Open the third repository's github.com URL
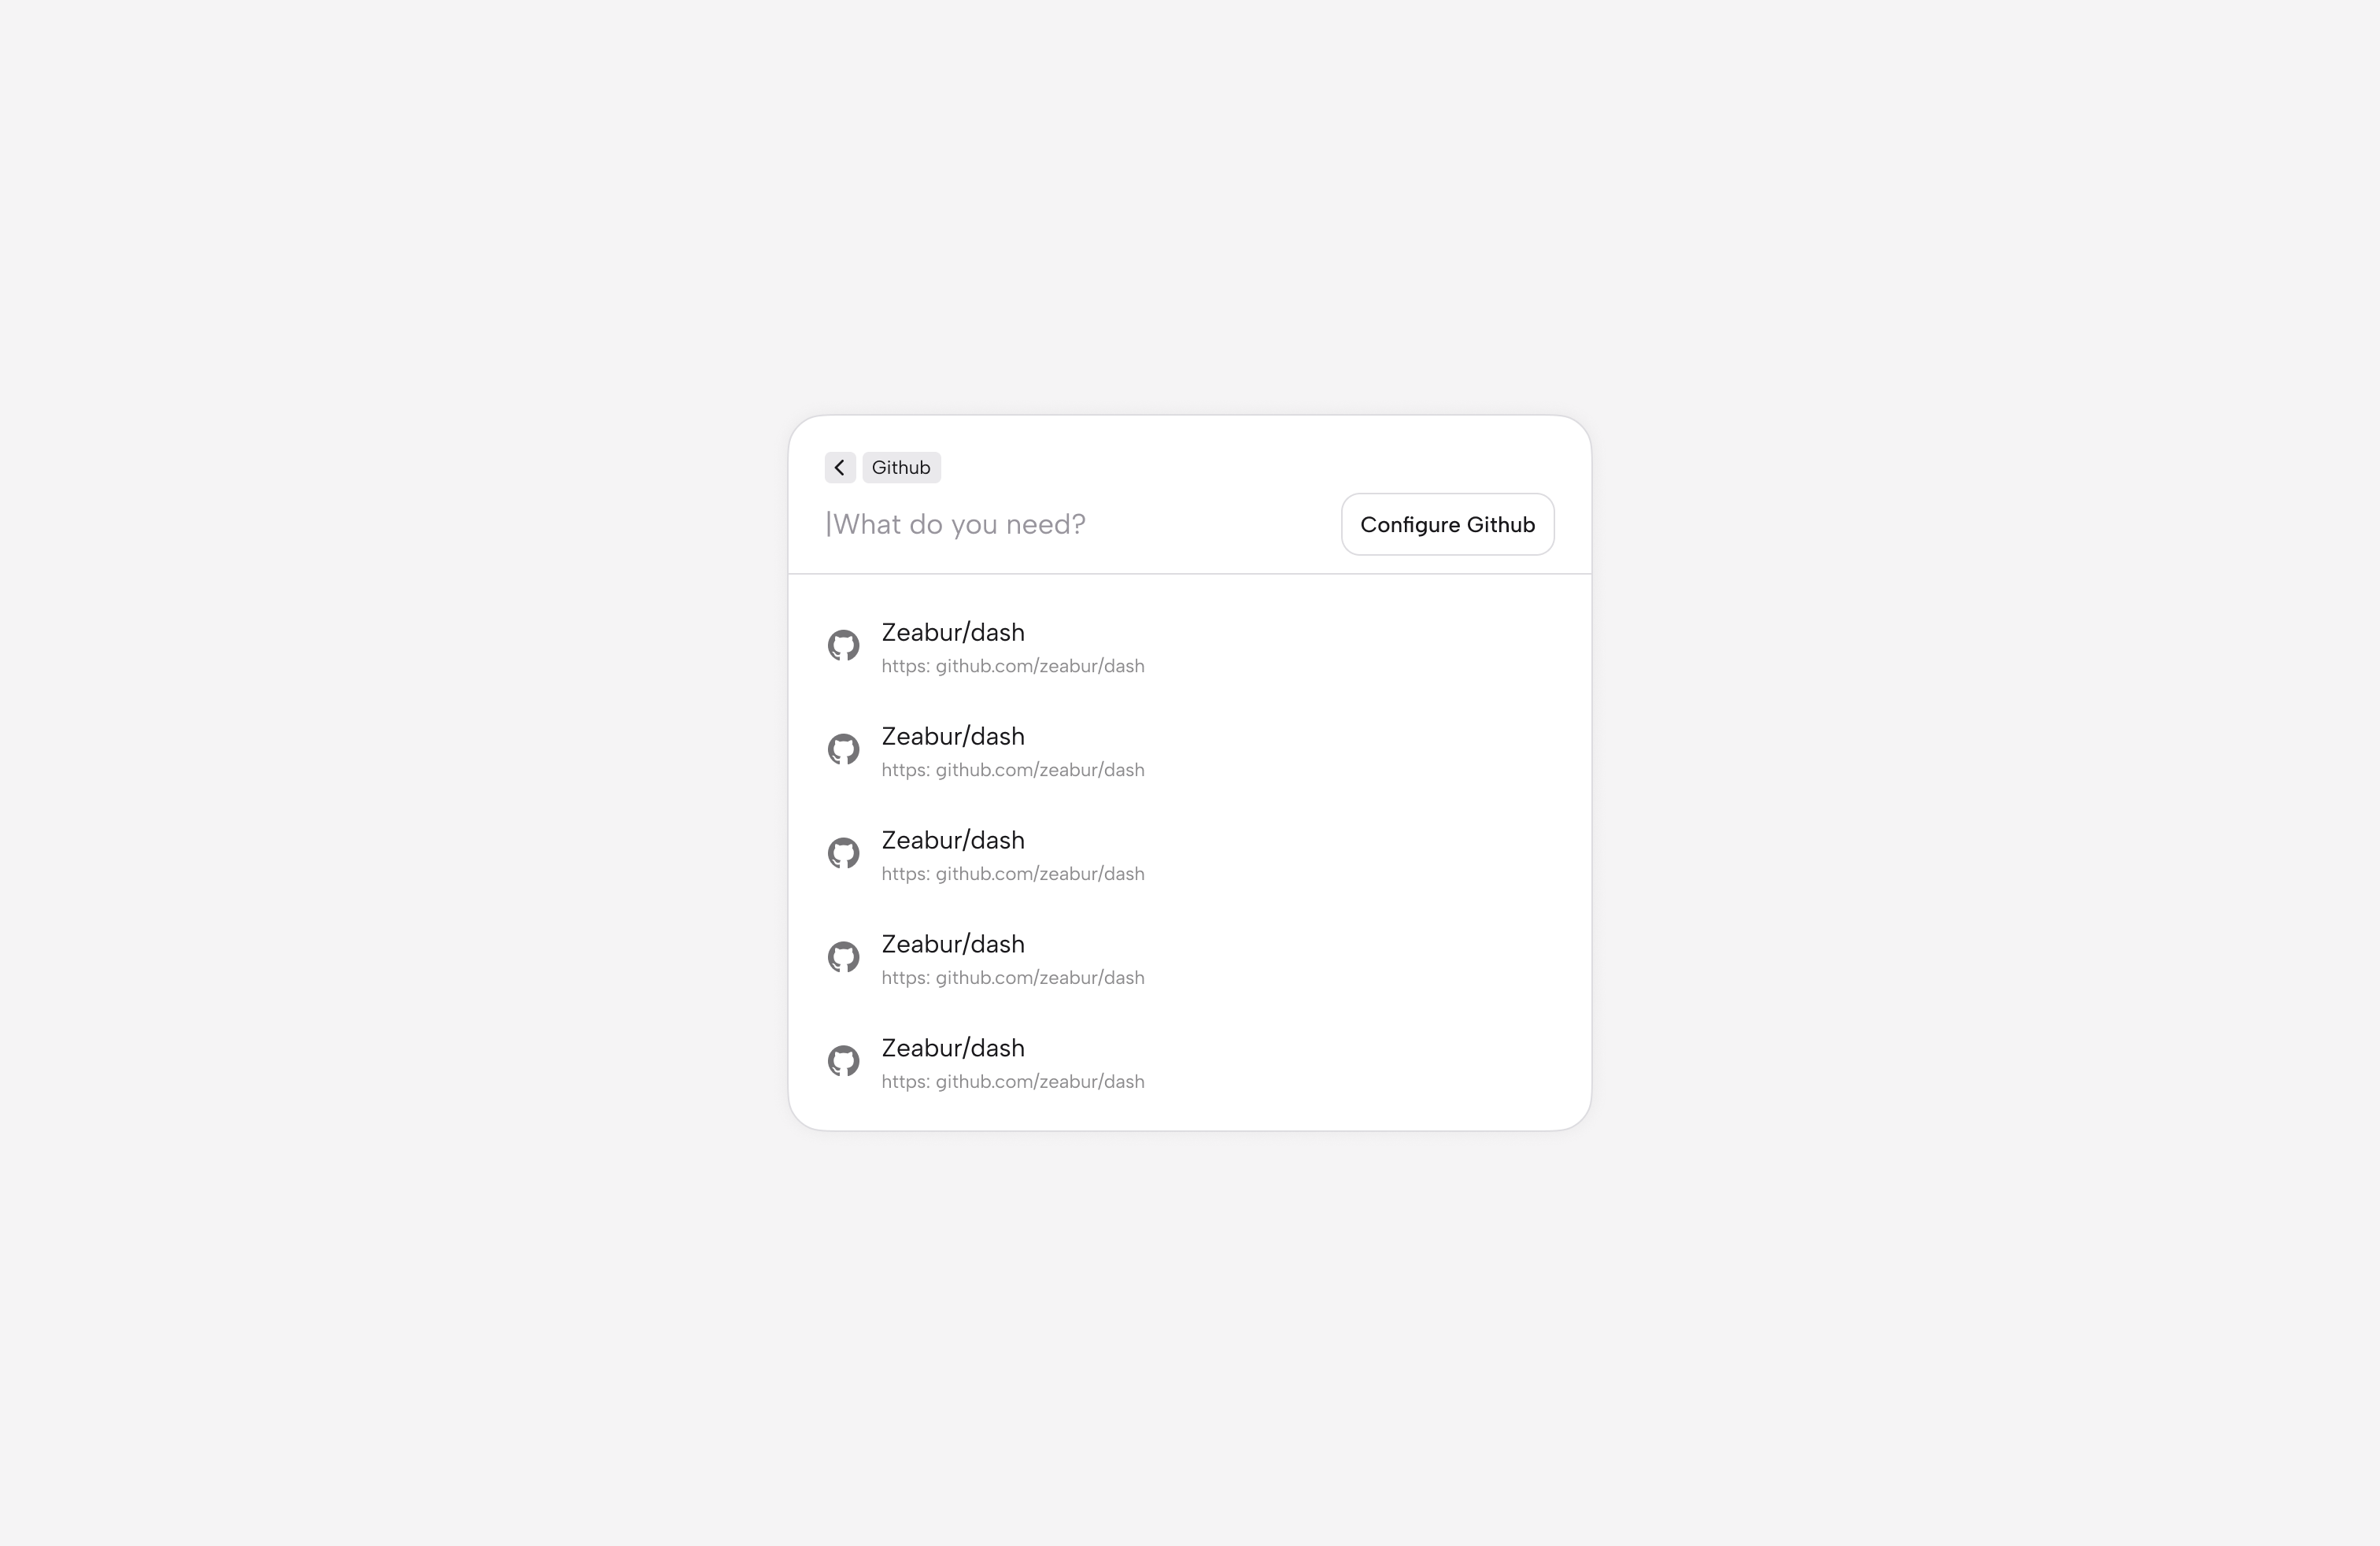The height and width of the screenshot is (1546, 2380). click(1013, 874)
